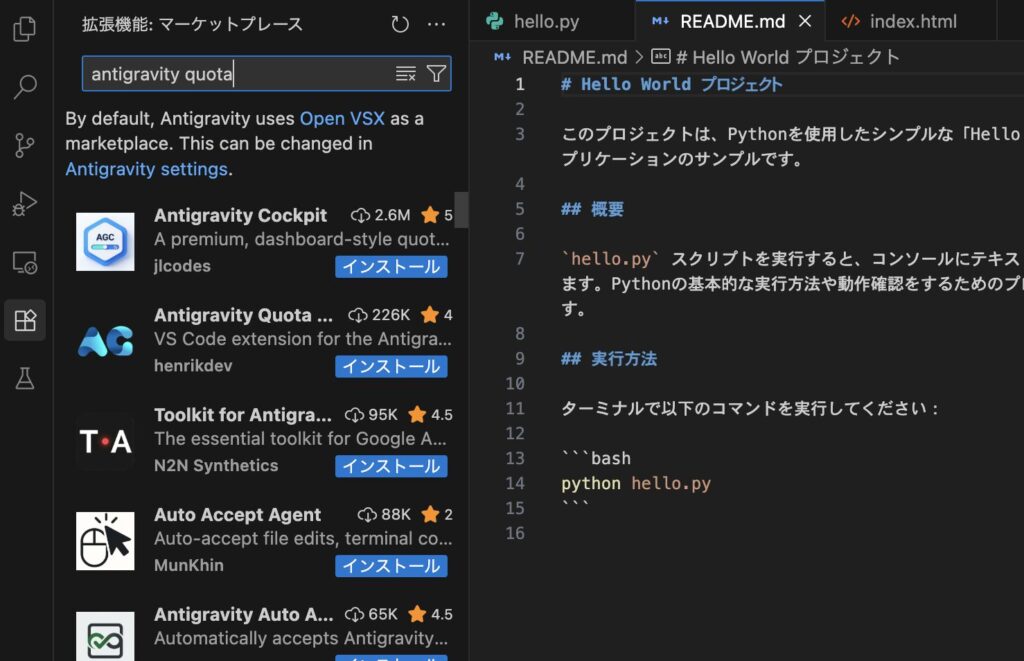Open the marketplace more actions menu

tap(437, 24)
